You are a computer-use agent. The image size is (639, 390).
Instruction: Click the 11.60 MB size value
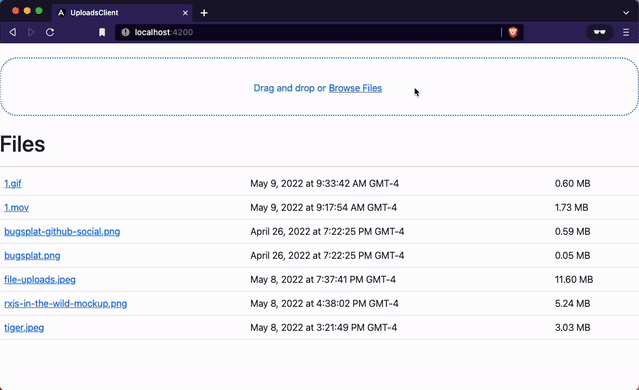click(574, 280)
